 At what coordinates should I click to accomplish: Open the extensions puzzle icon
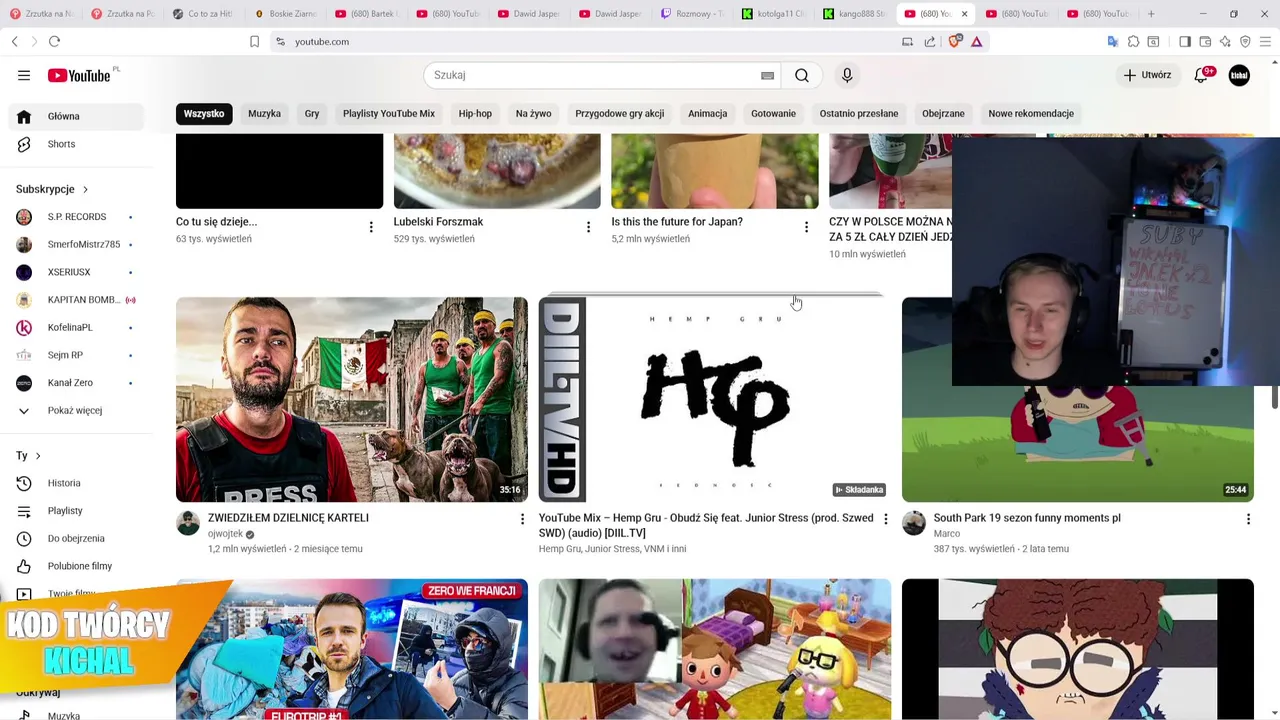coord(1133,41)
